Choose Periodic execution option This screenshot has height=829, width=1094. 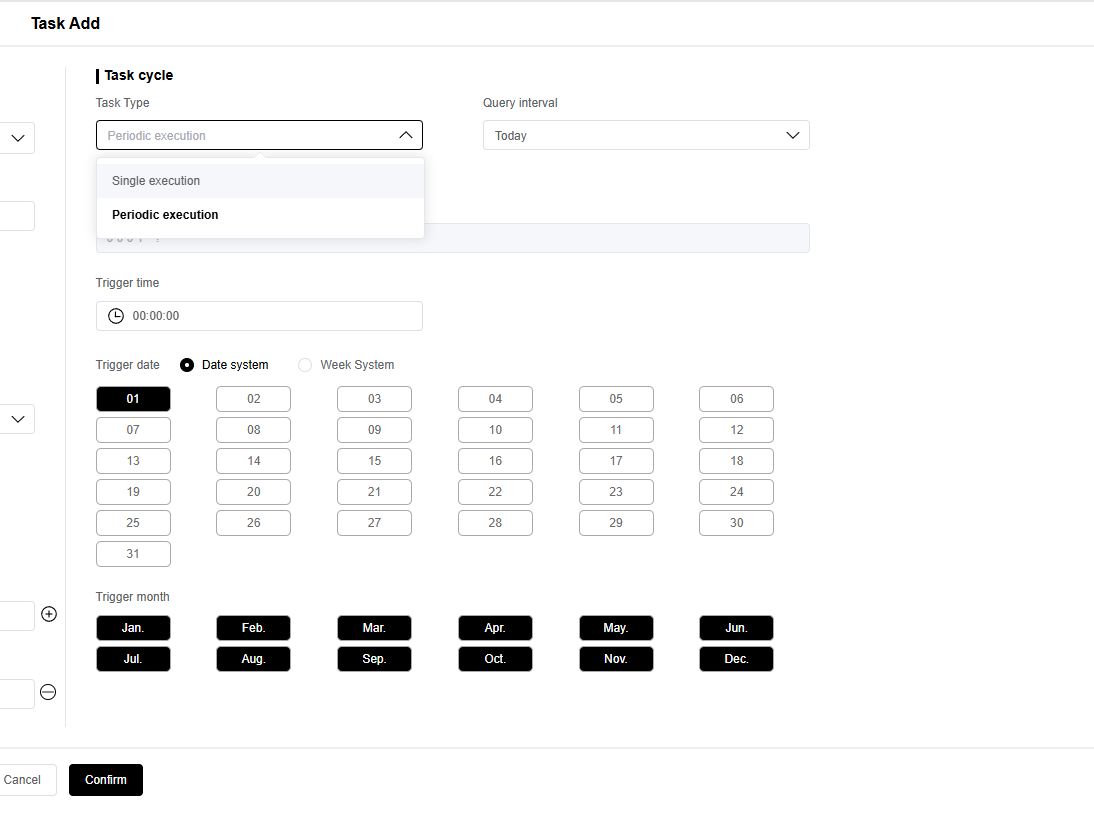point(165,215)
